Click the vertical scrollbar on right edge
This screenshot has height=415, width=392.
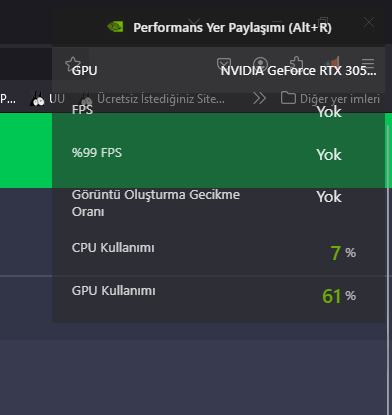[388, 267]
